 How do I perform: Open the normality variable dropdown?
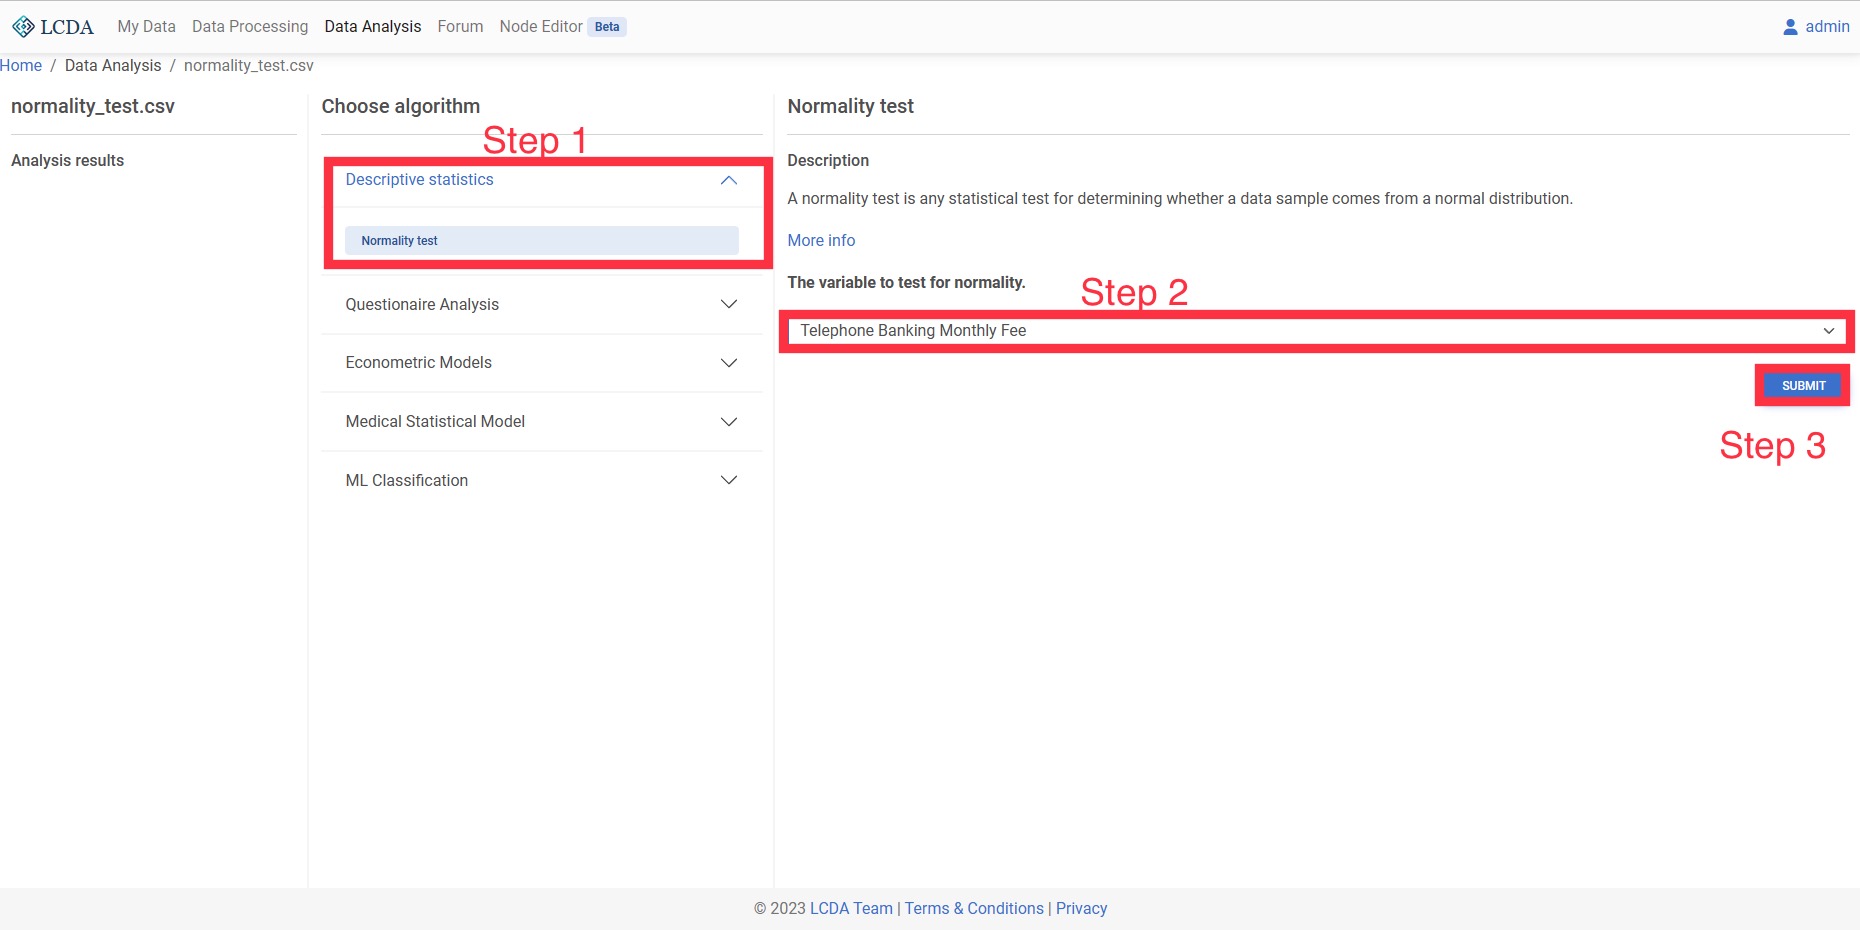pos(1316,331)
